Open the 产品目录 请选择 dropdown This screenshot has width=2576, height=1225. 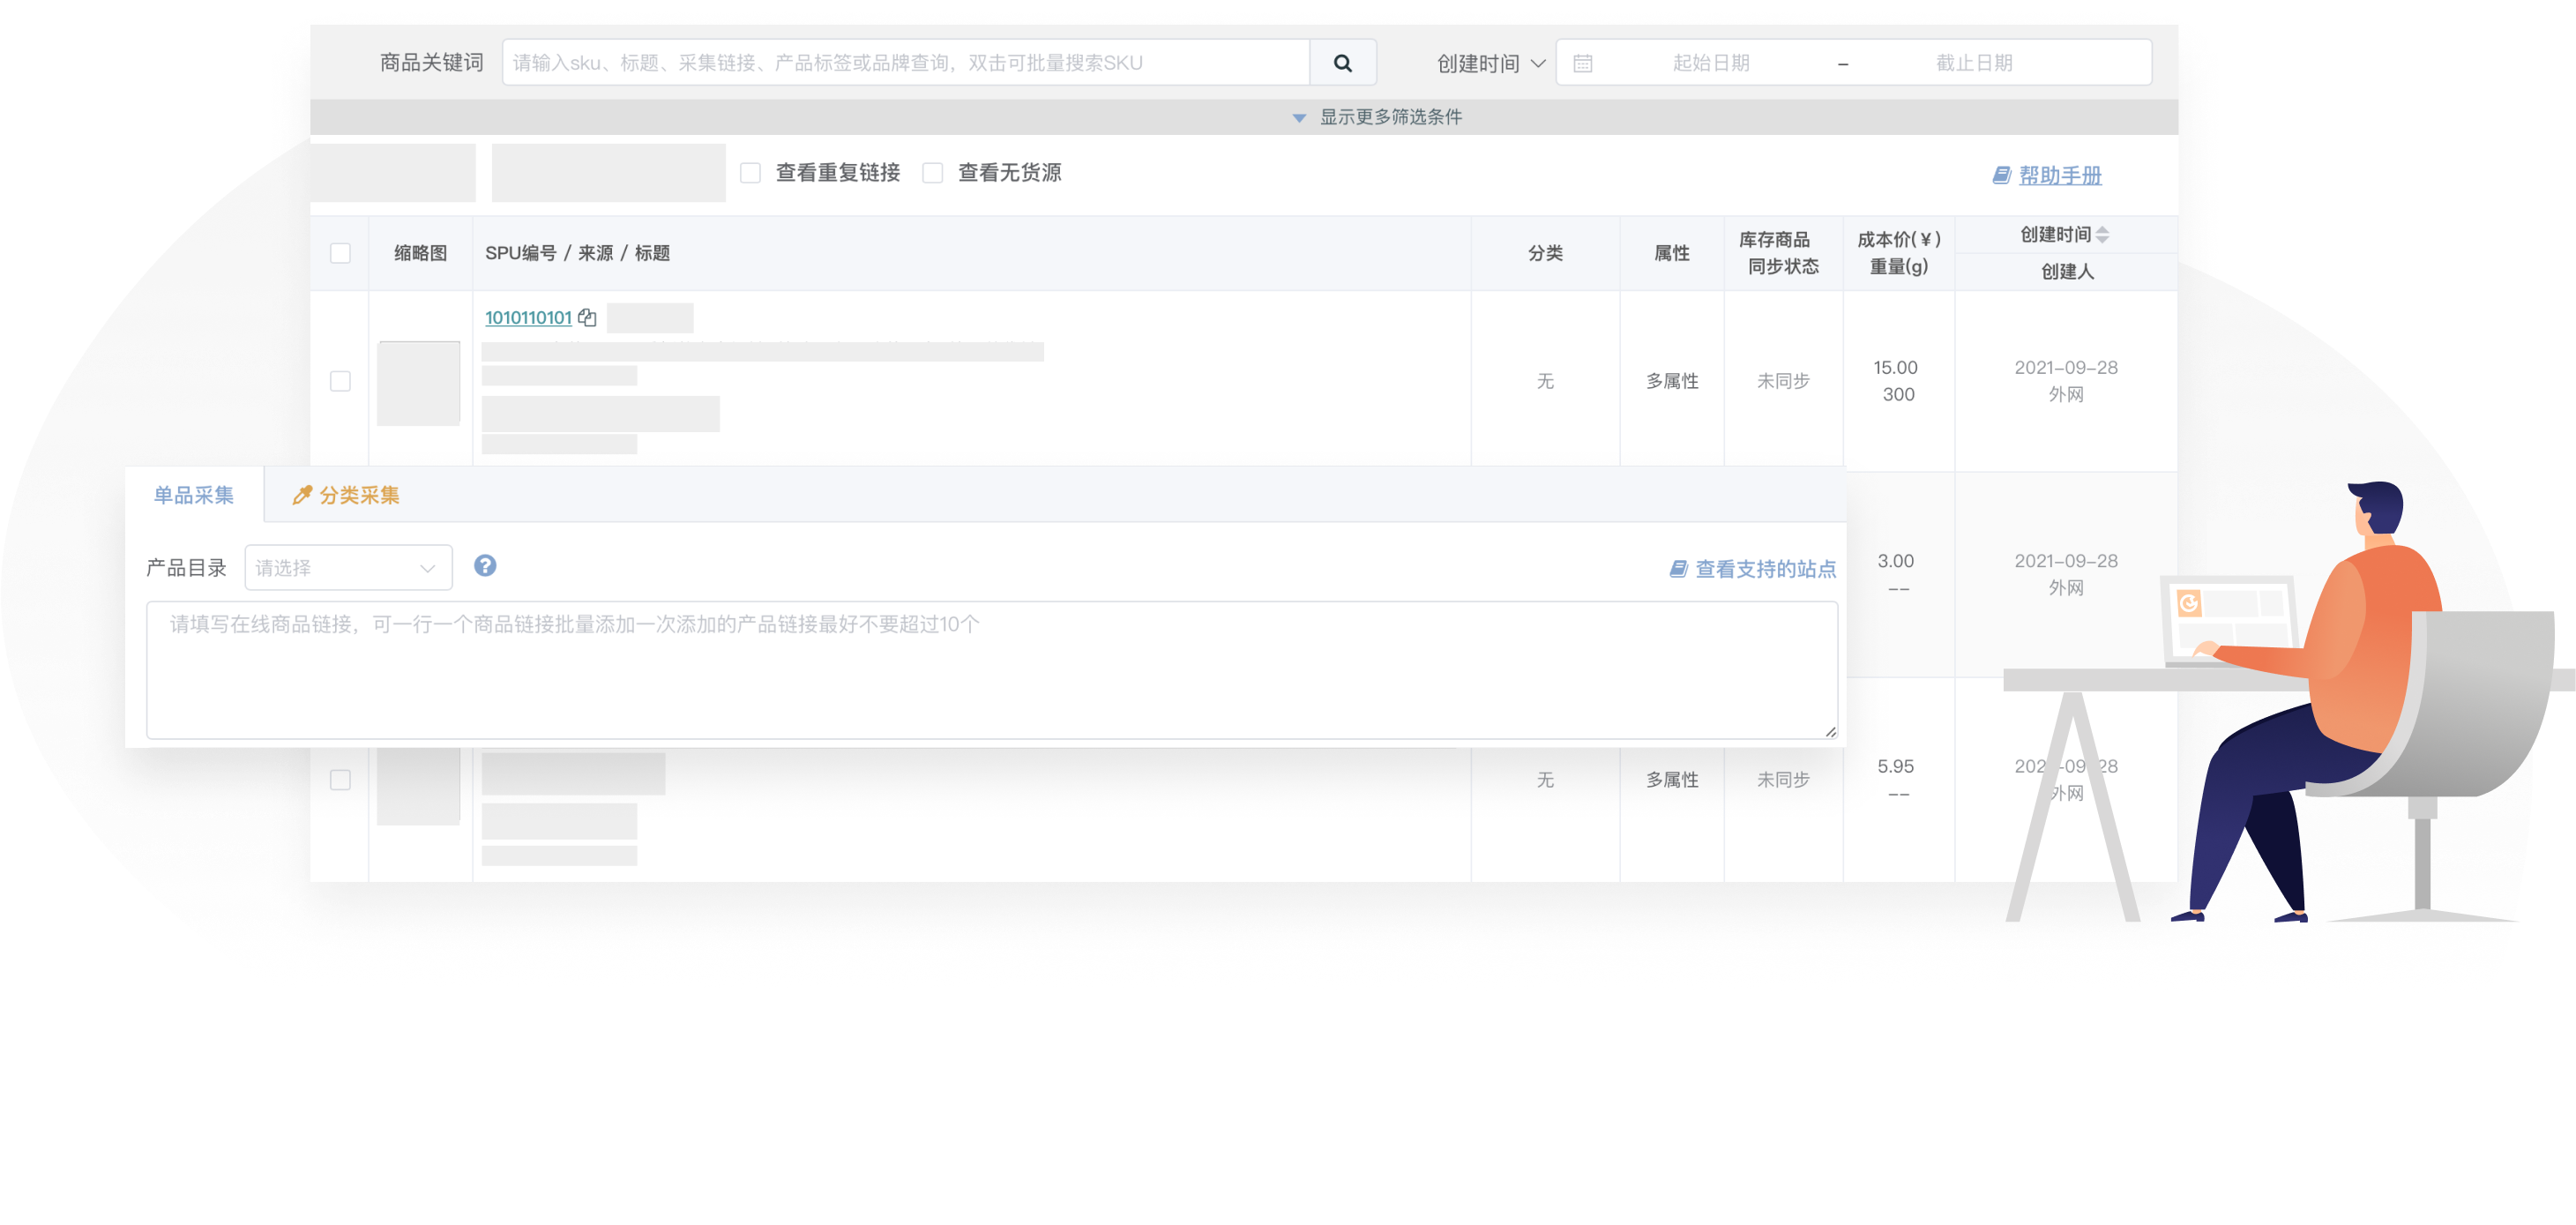click(x=348, y=568)
